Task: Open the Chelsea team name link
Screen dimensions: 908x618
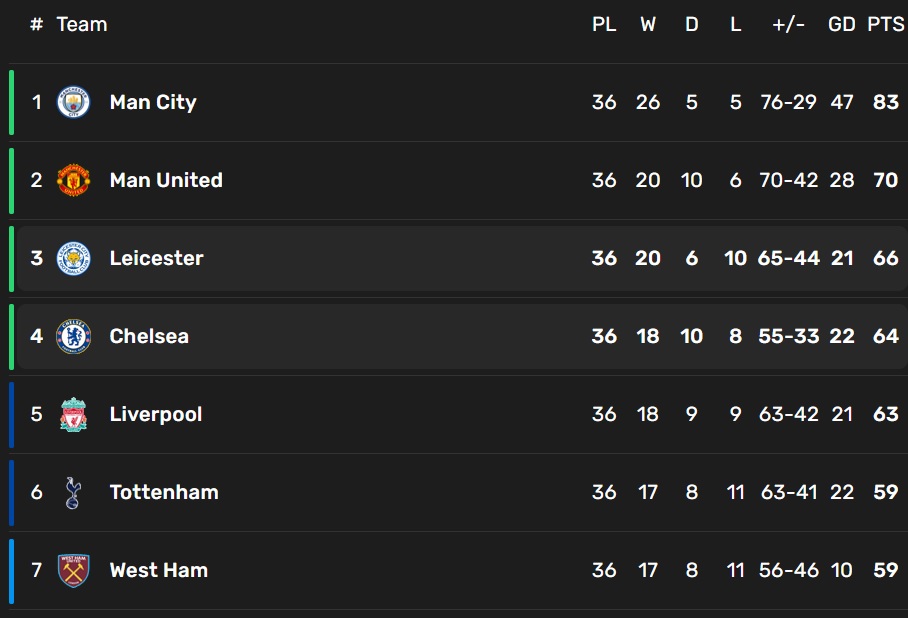Action: [149, 336]
